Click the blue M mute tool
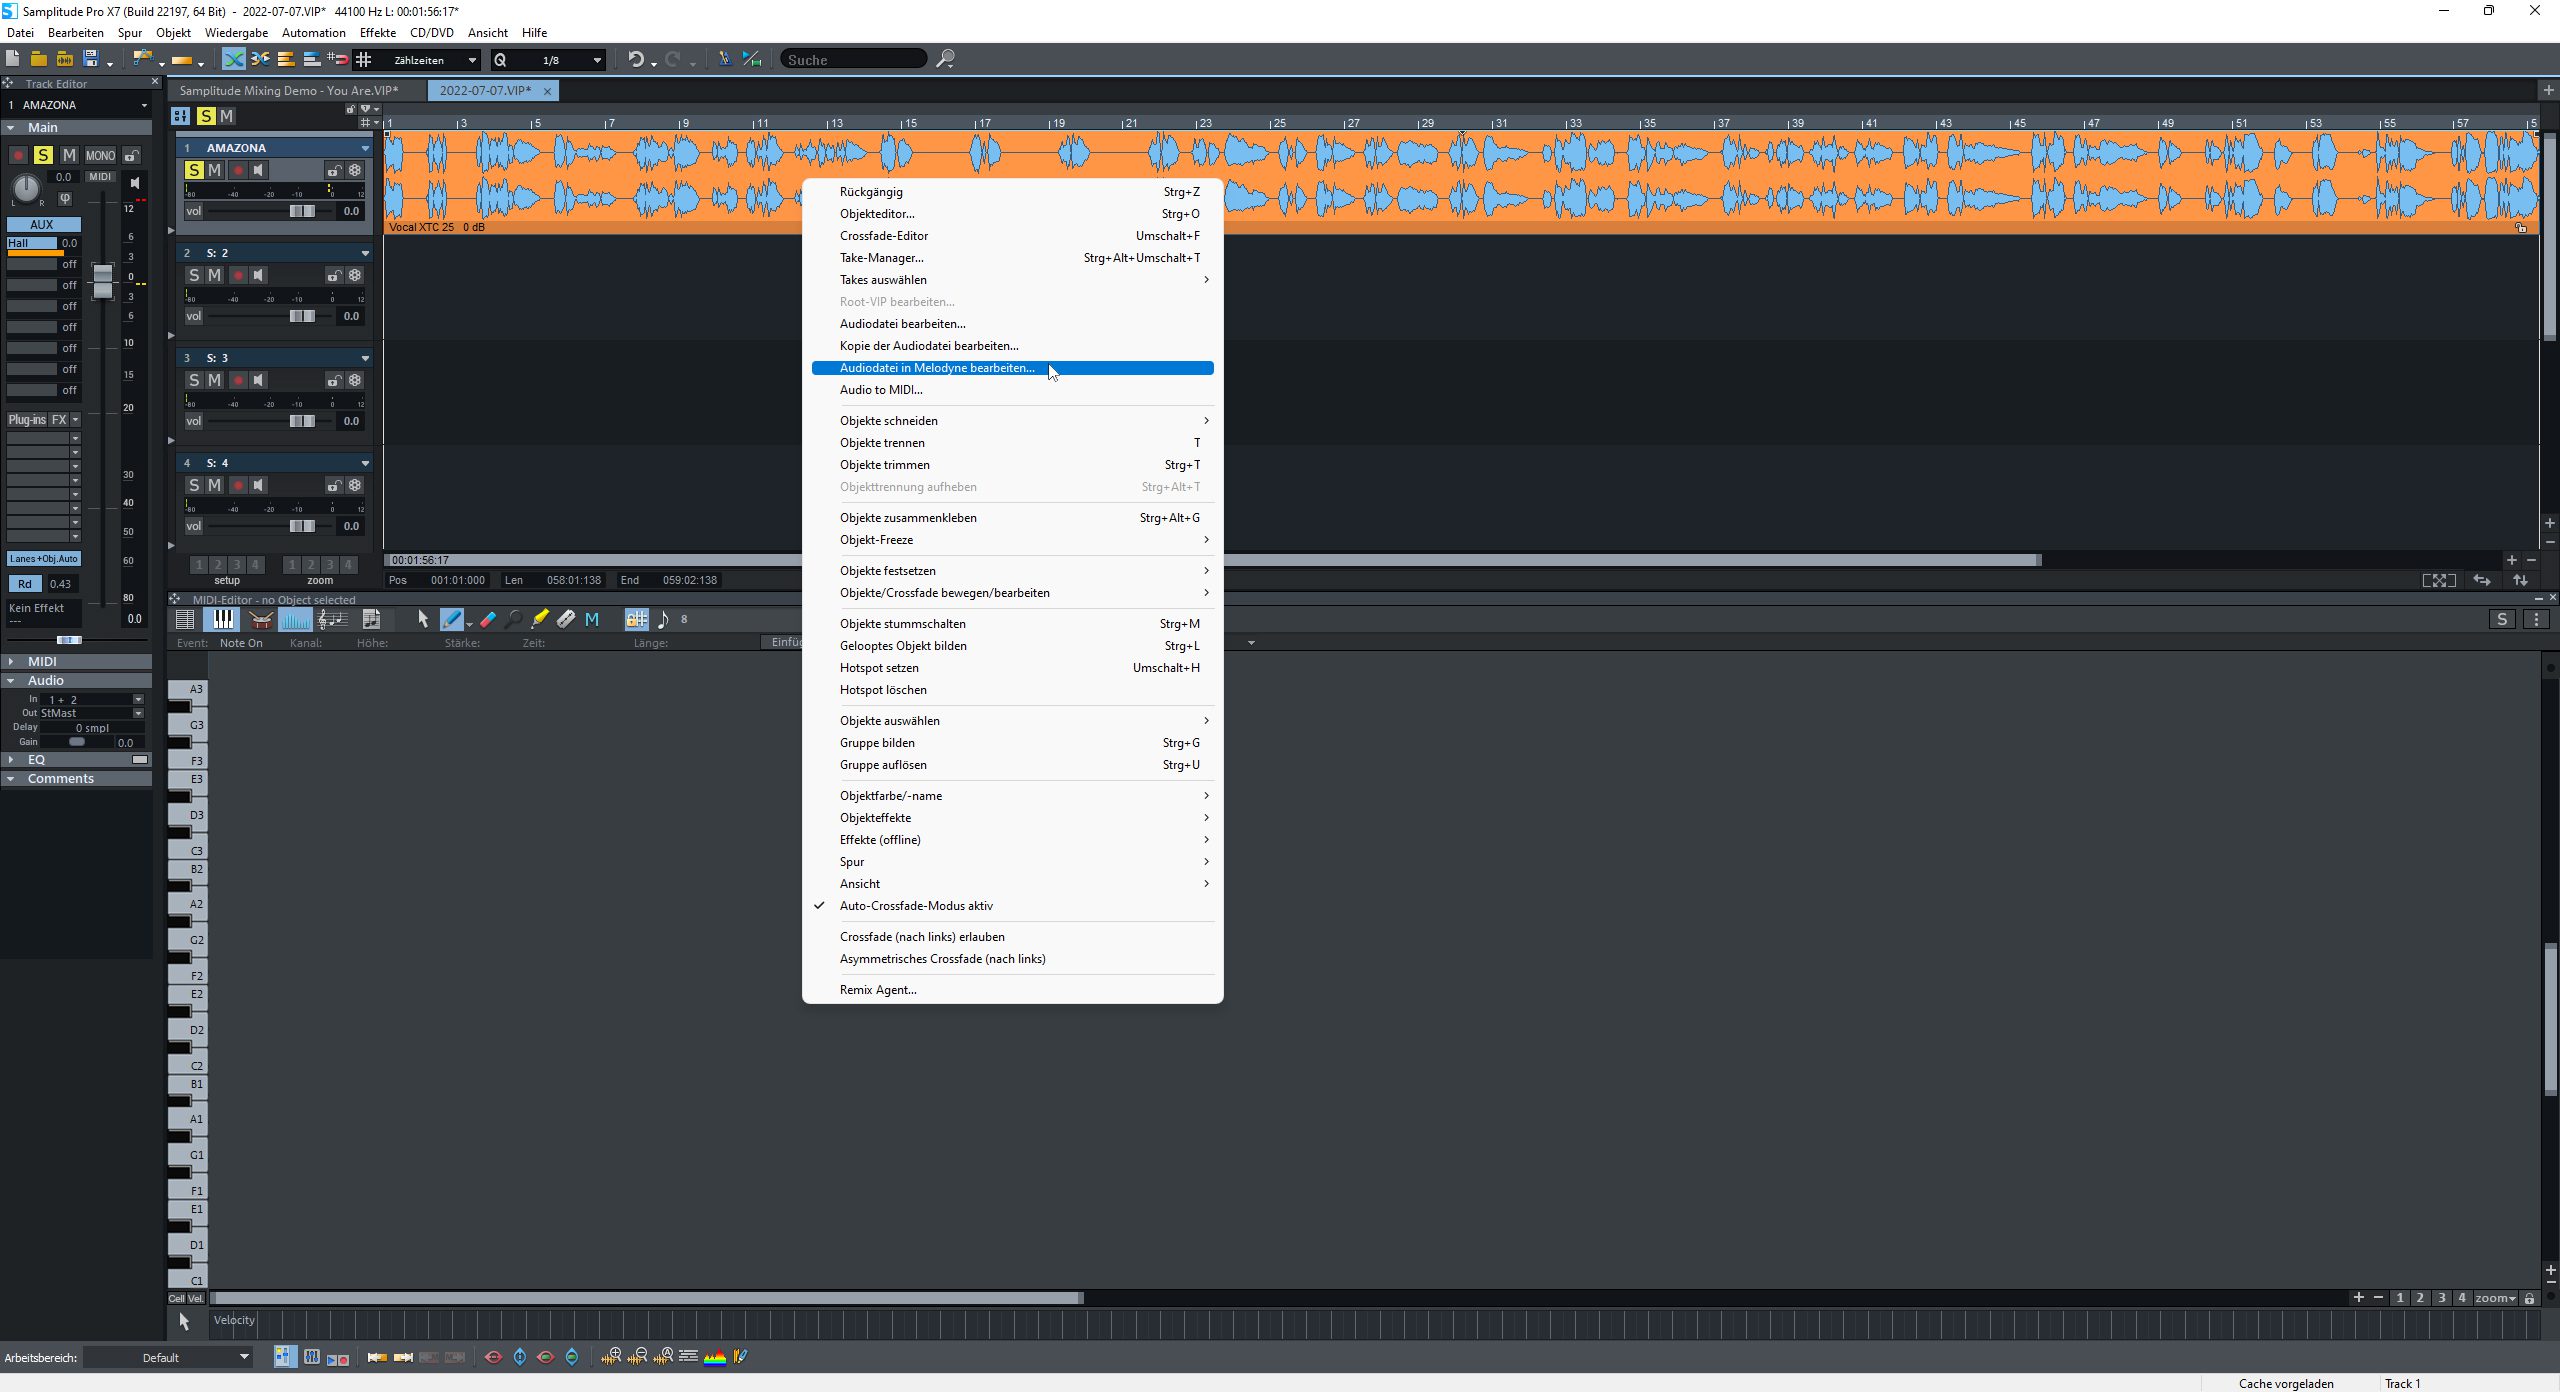 (592, 620)
